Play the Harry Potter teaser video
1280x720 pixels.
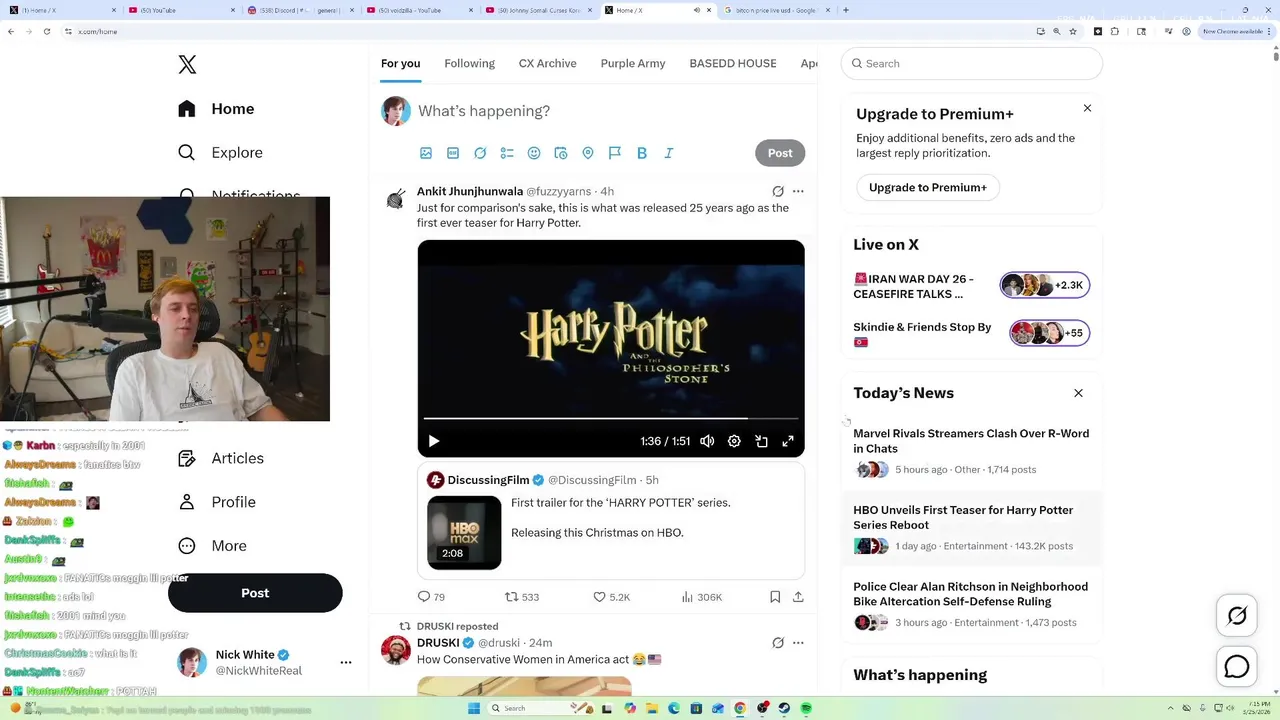coord(434,441)
